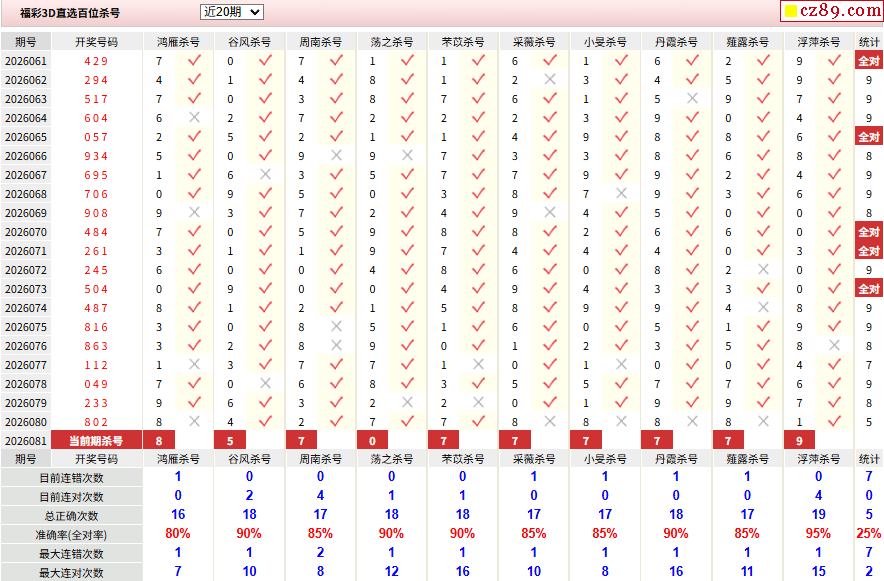The image size is (884, 581).
Task: Click red 8 prediction box under 鸿雁杀号
Action: [159, 441]
